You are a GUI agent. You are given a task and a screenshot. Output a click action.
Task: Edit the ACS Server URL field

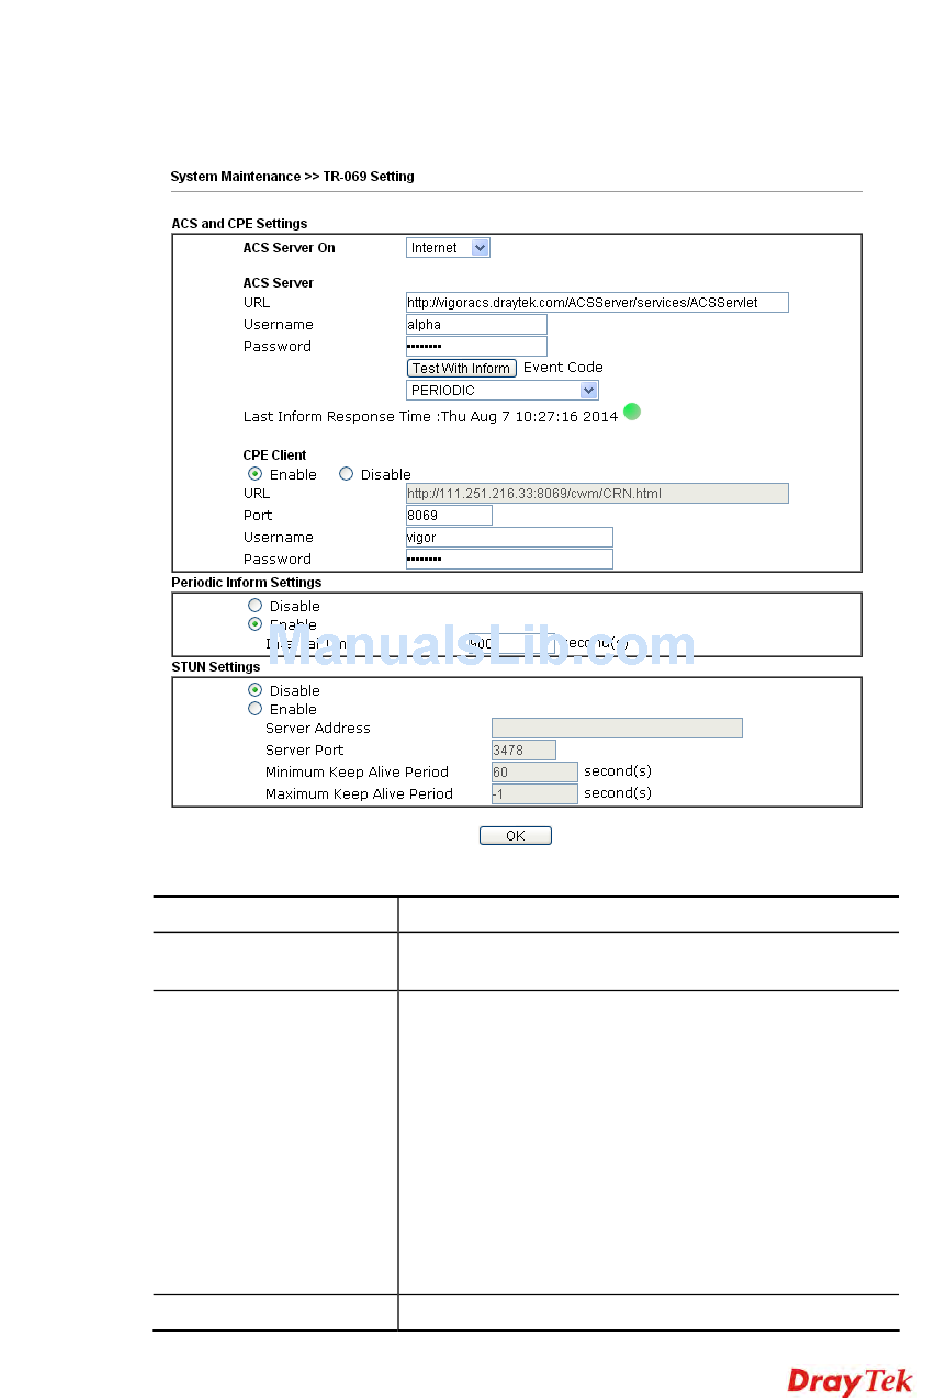tap(597, 302)
